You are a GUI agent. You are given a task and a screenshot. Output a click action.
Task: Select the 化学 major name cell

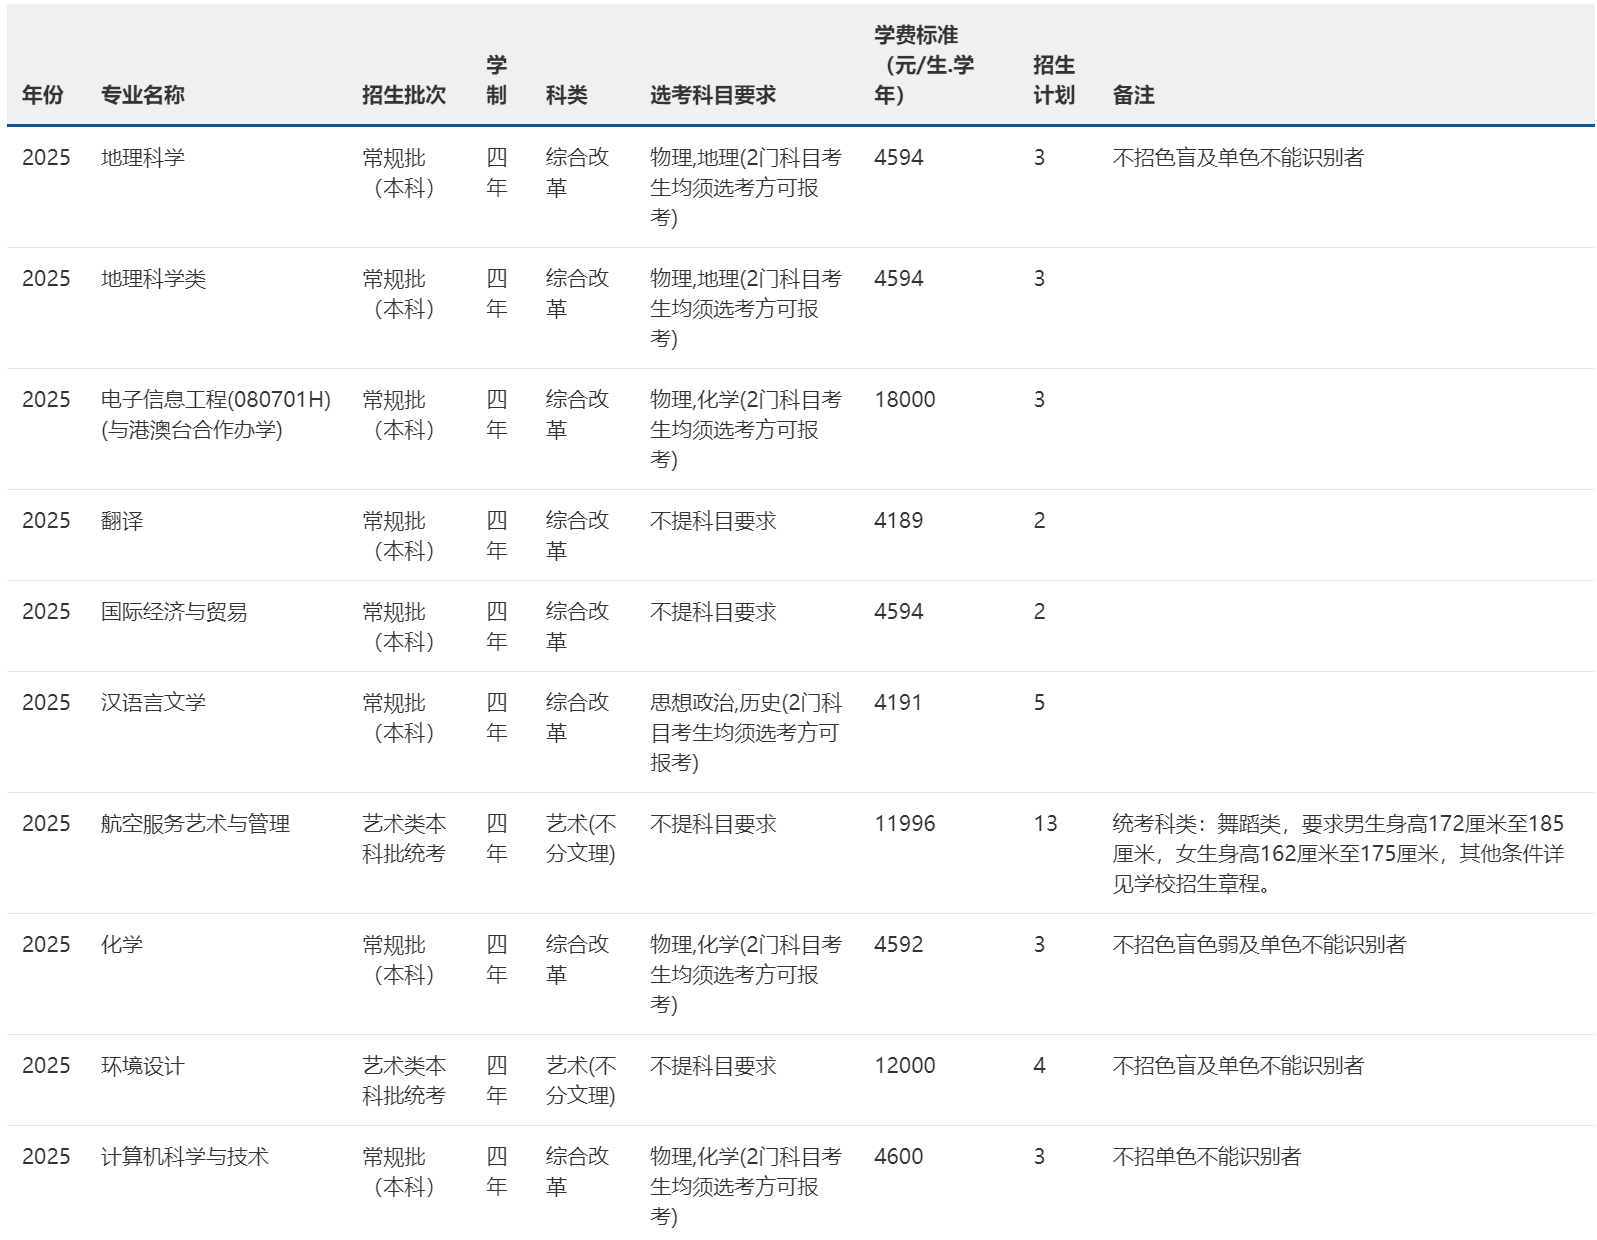(x=122, y=945)
